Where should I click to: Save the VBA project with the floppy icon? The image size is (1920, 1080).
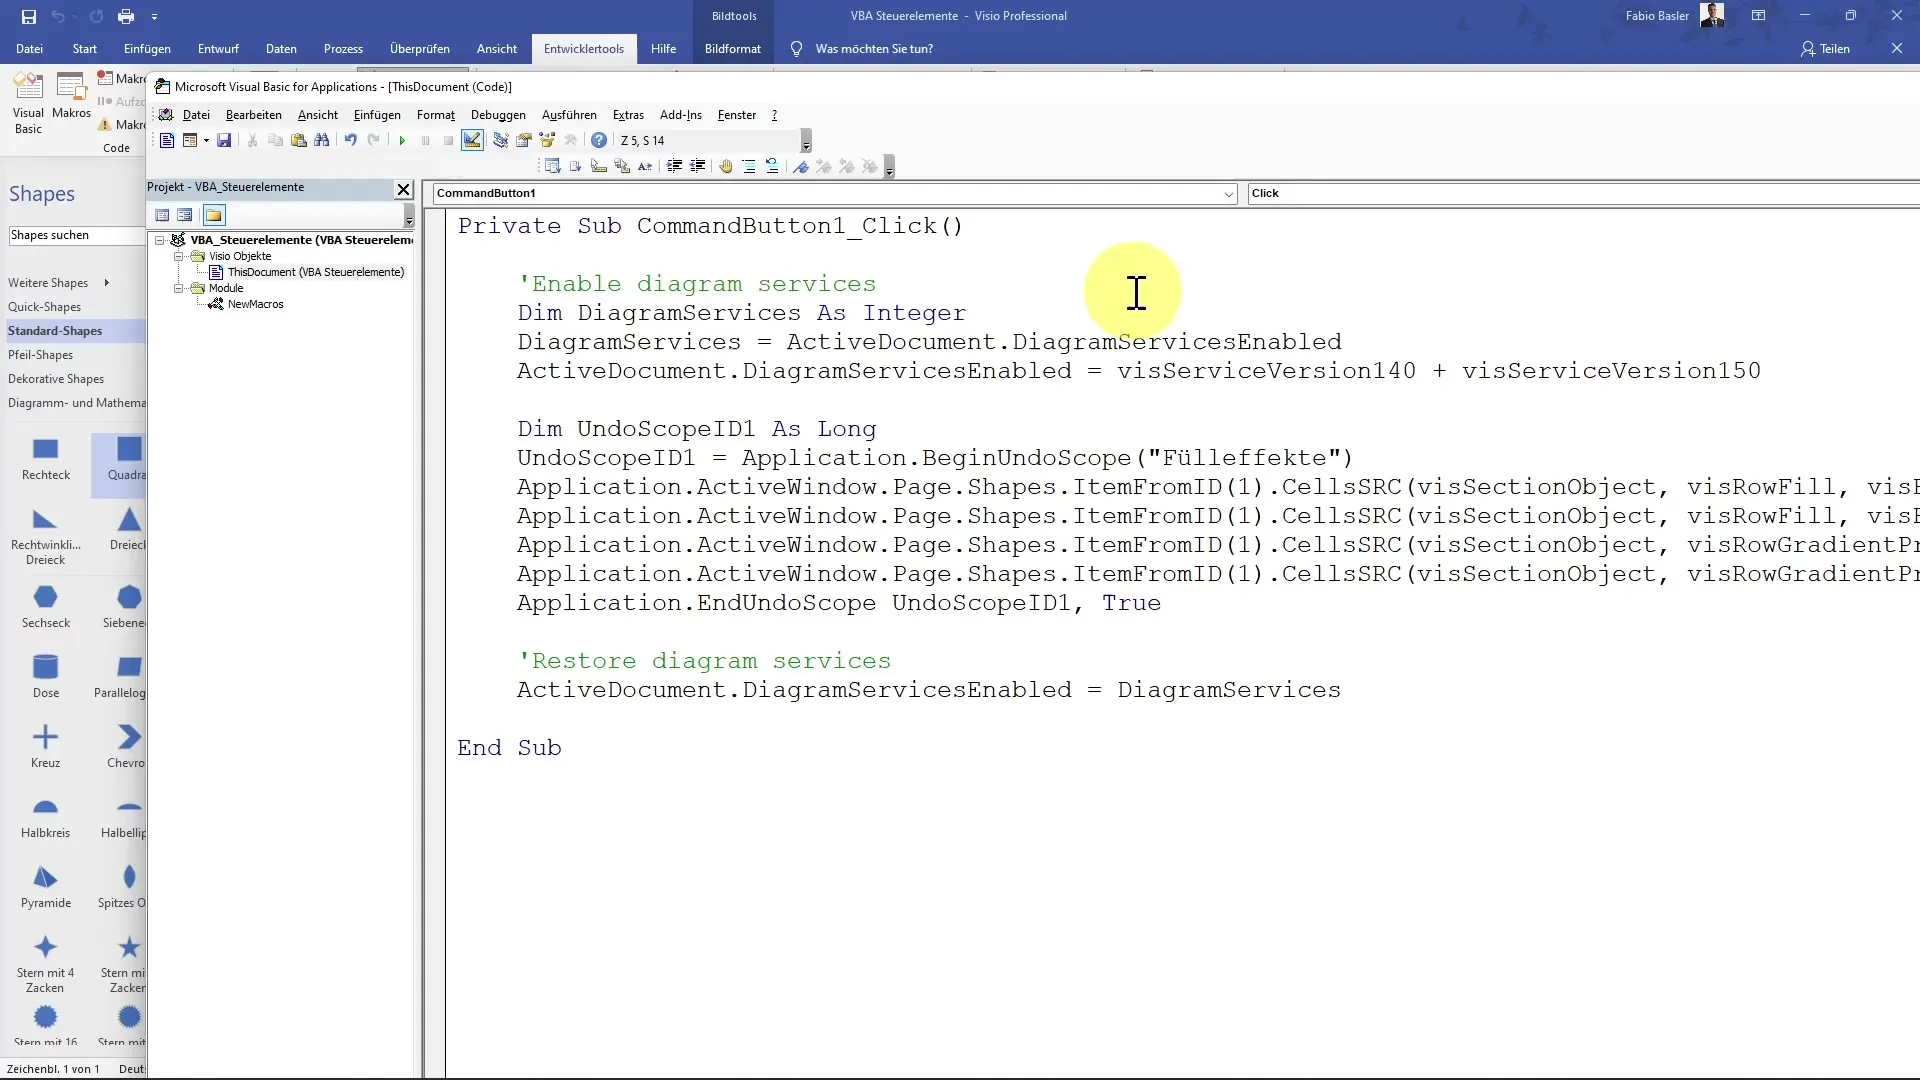224,140
